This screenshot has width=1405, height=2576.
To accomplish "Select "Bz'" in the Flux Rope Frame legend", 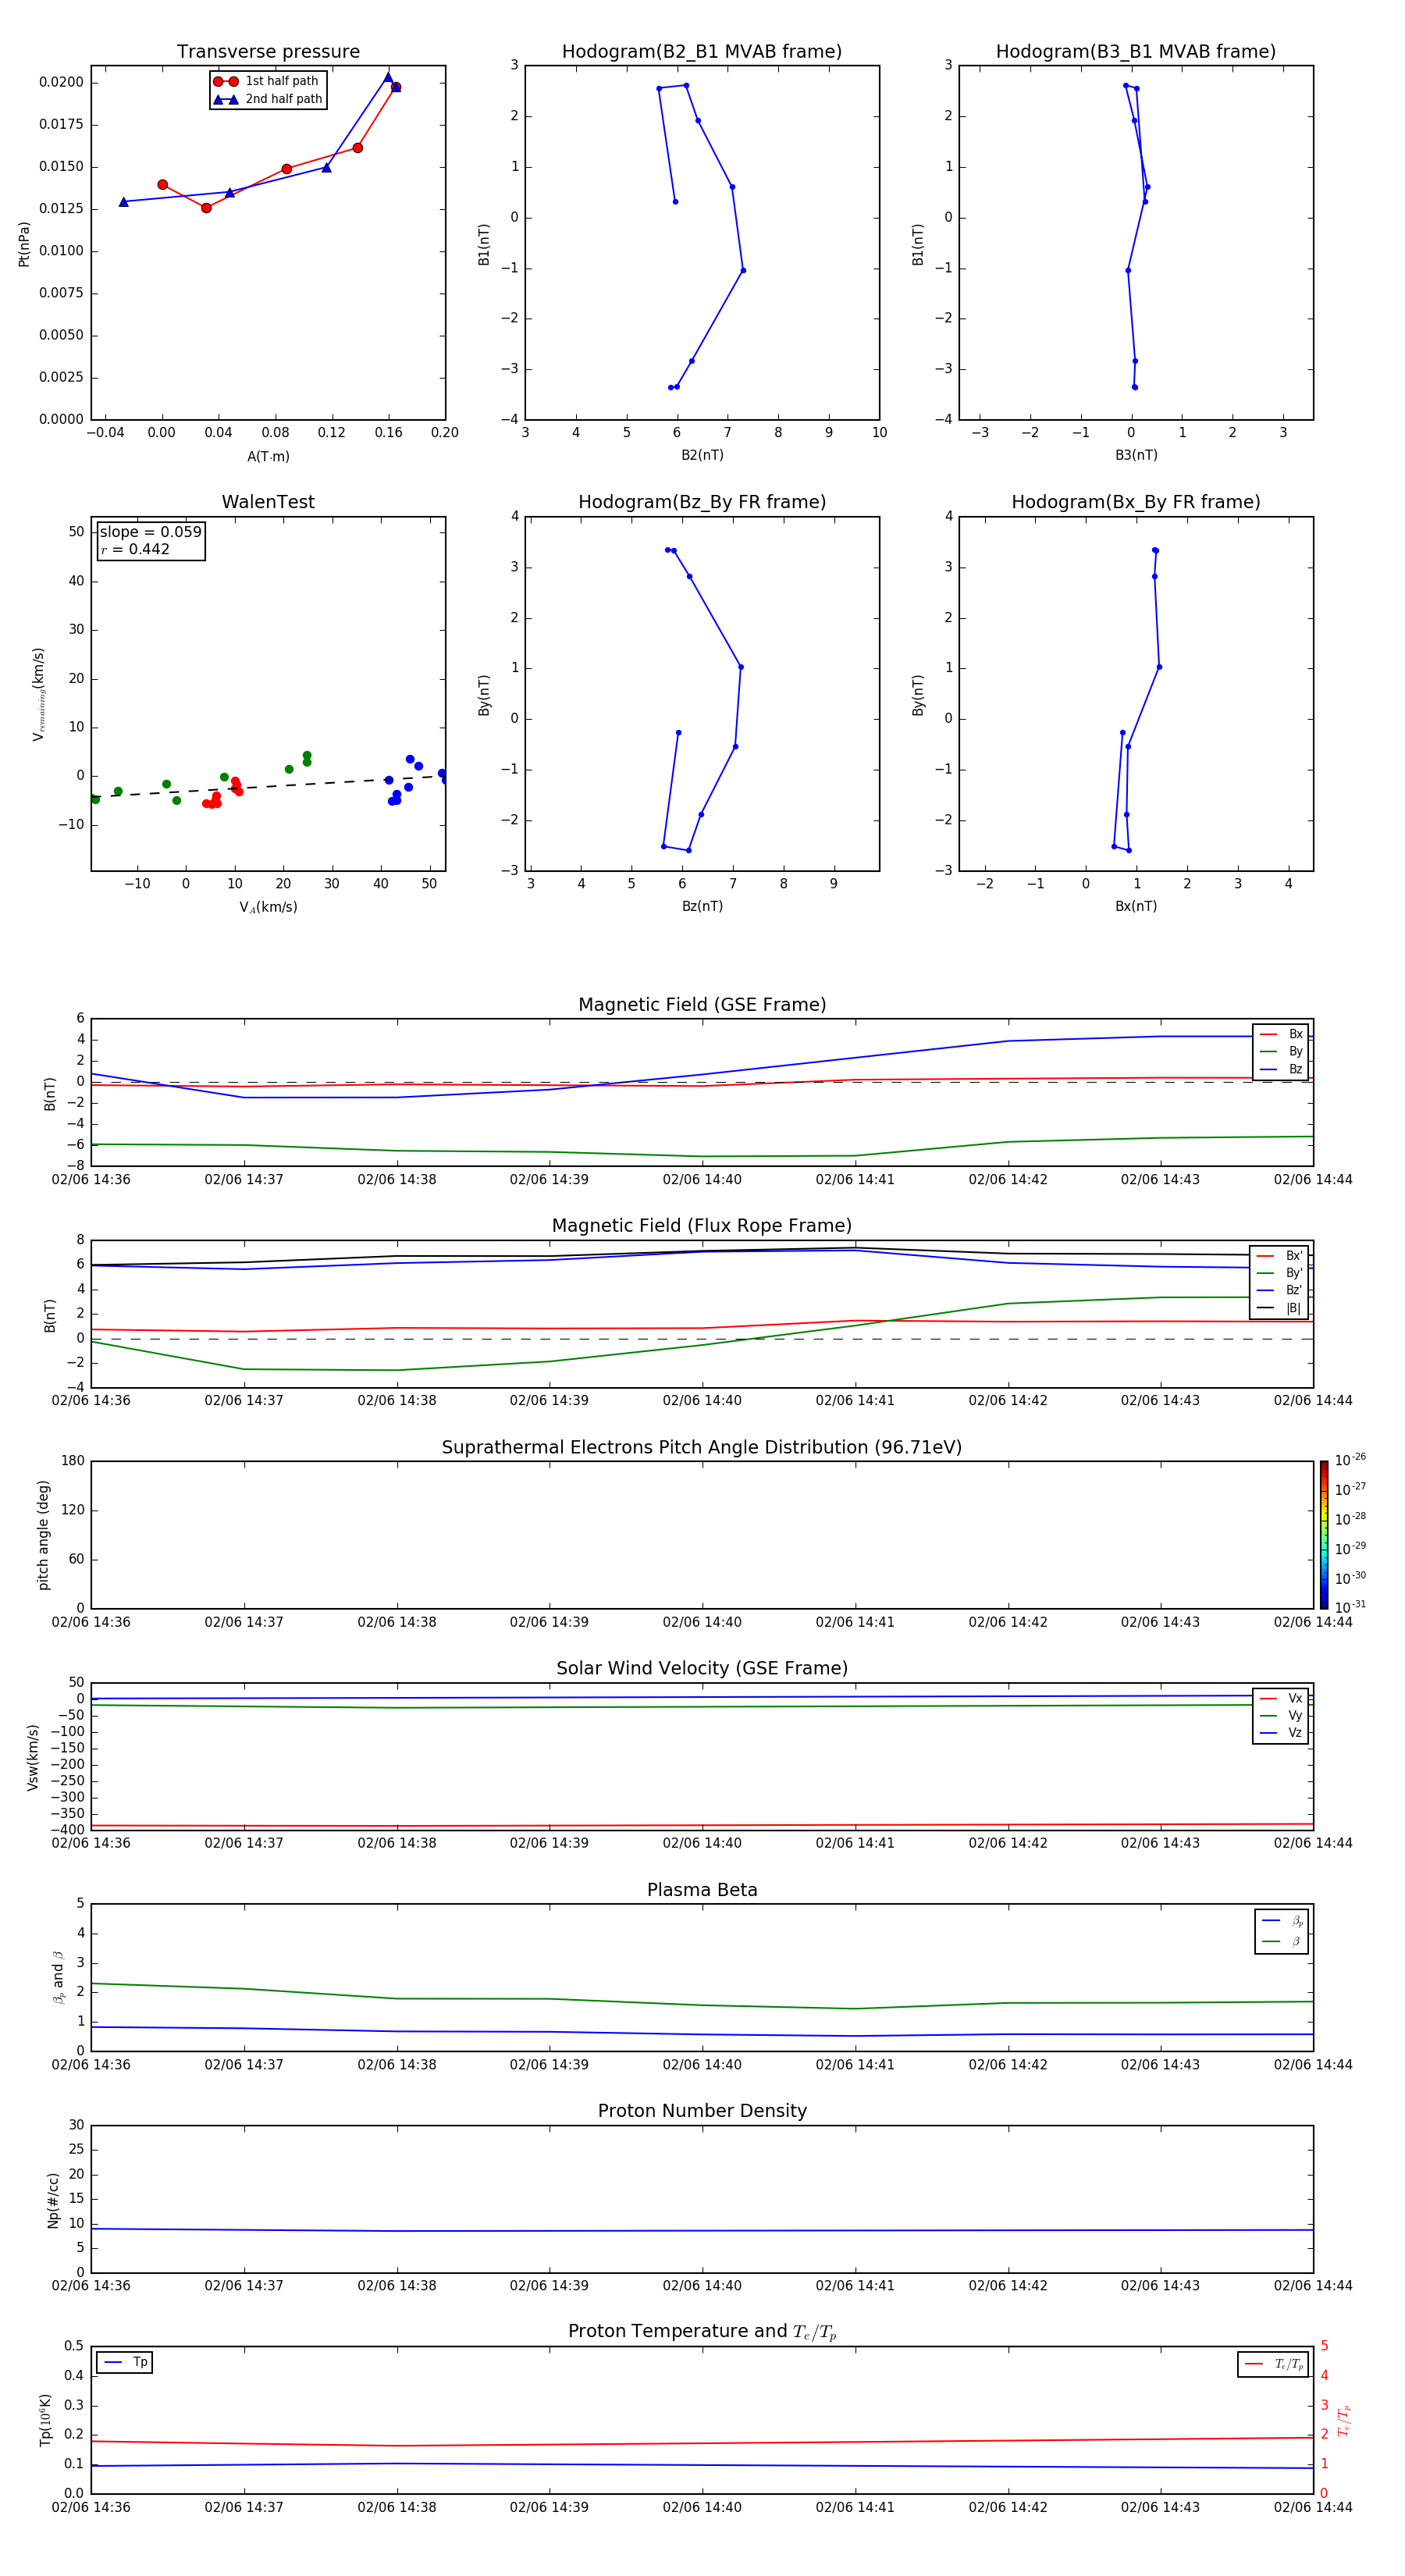I will point(1280,1291).
